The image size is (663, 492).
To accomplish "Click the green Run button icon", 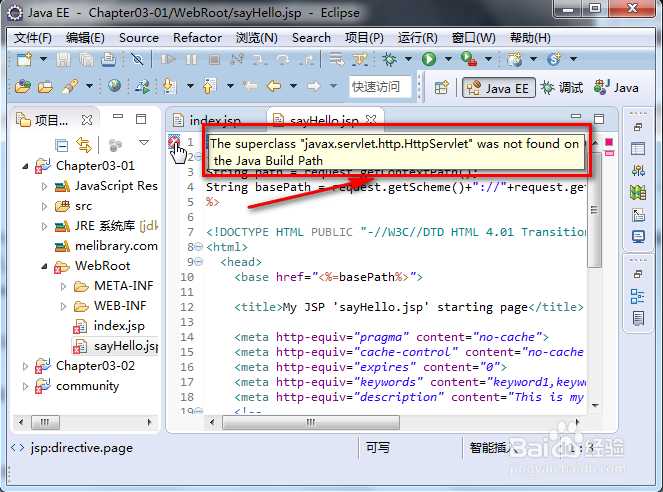I will [429, 59].
